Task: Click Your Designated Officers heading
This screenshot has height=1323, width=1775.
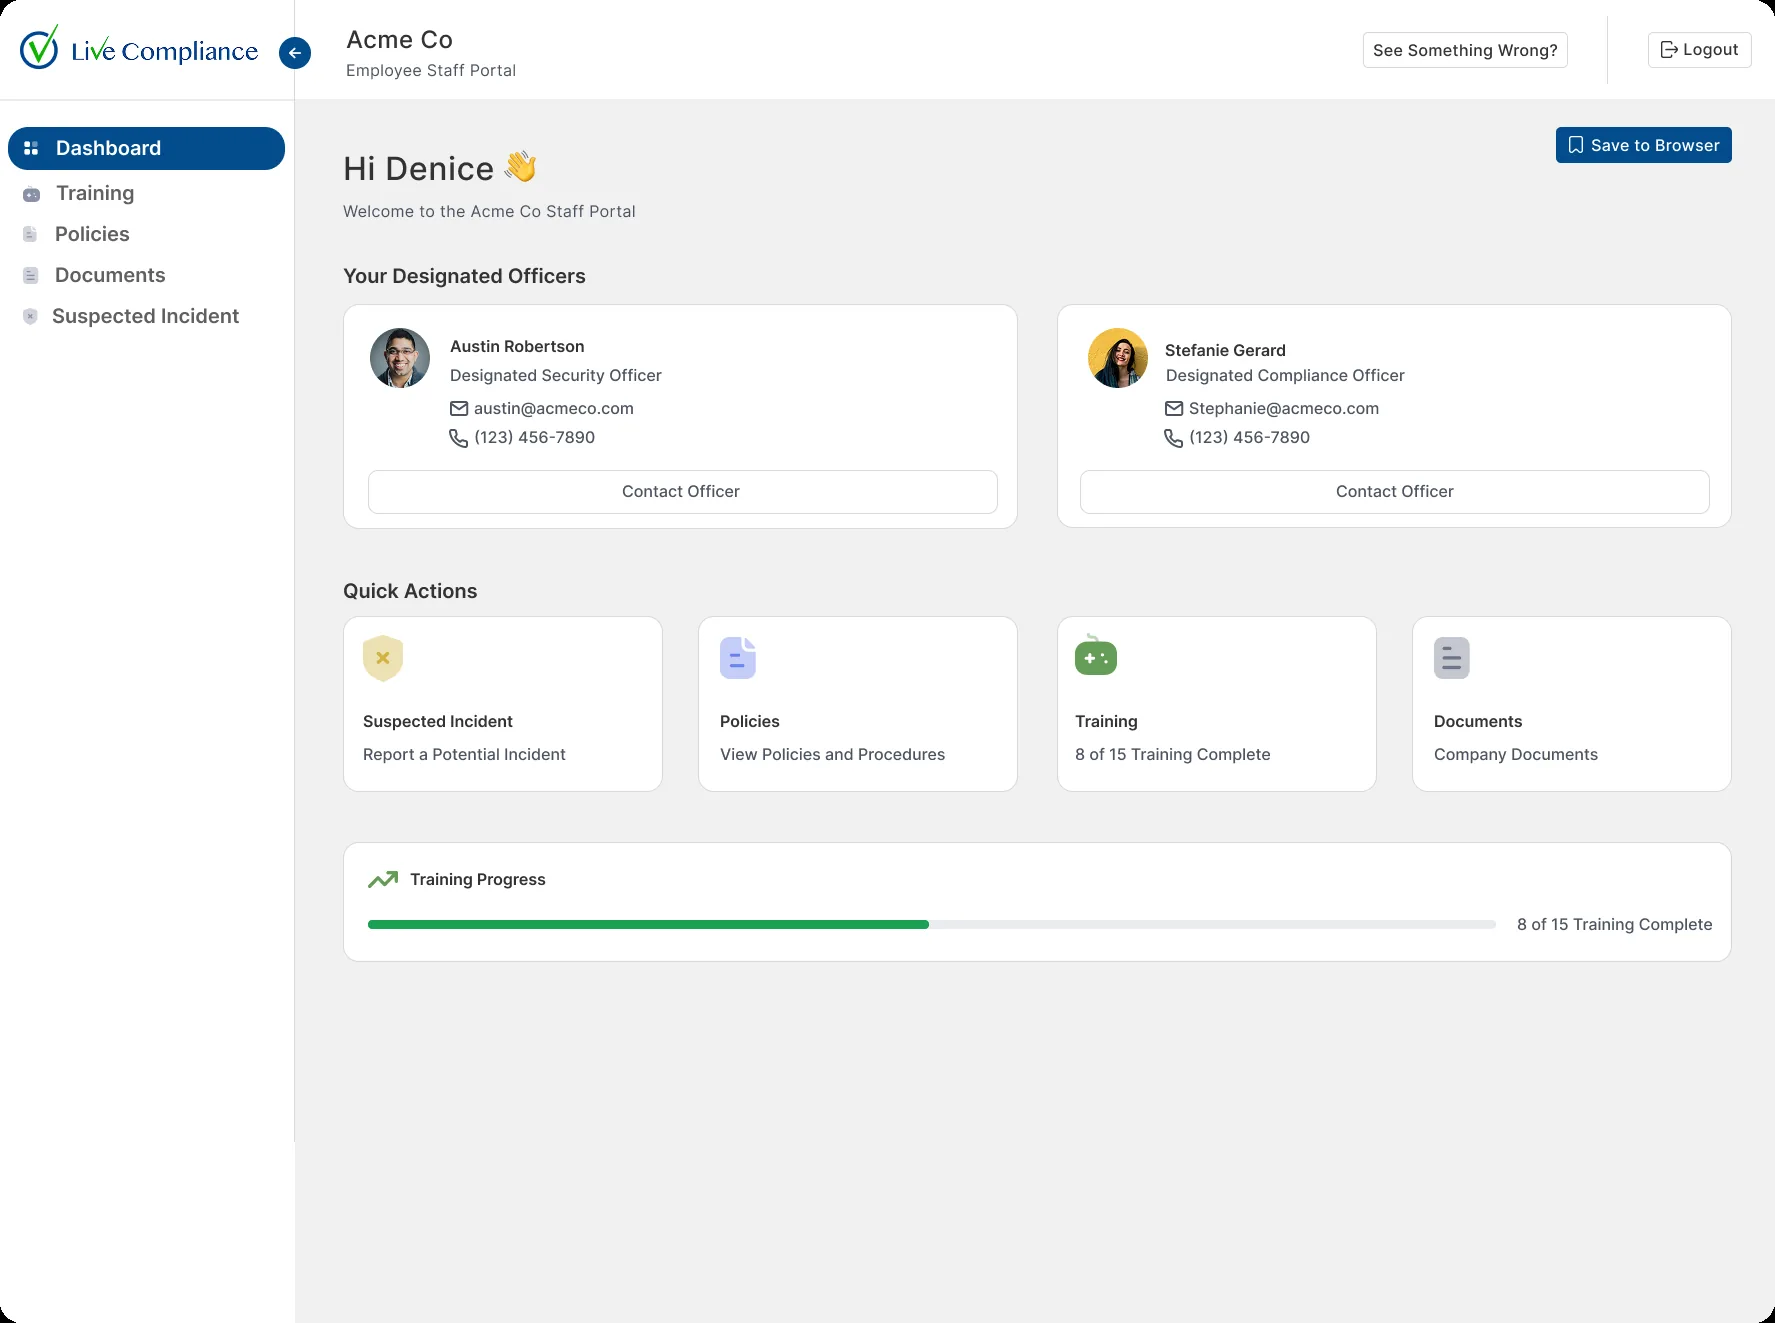Action: click(x=464, y=276)
